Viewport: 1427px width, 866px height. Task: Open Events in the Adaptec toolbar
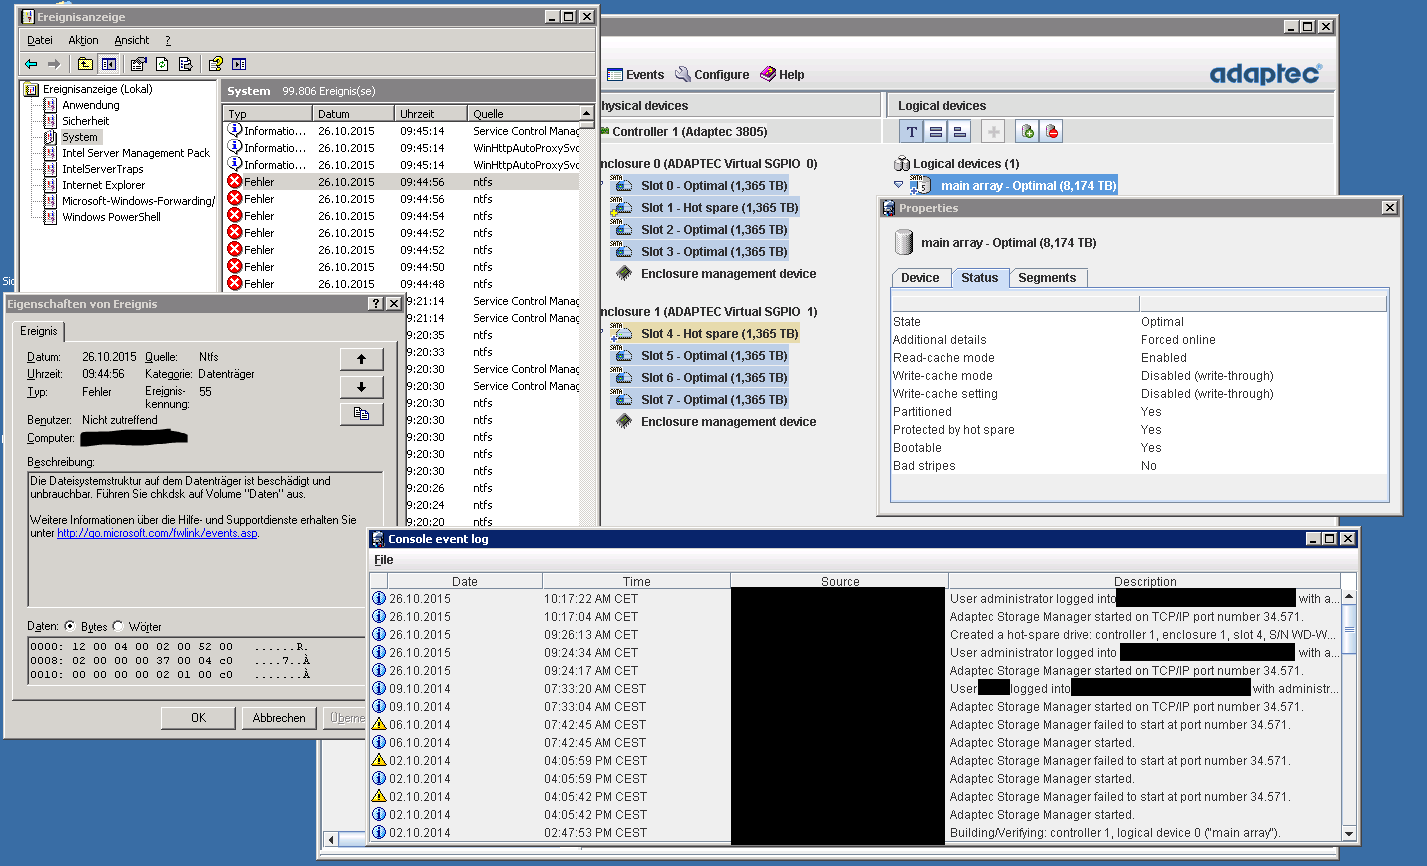[635, 75]
